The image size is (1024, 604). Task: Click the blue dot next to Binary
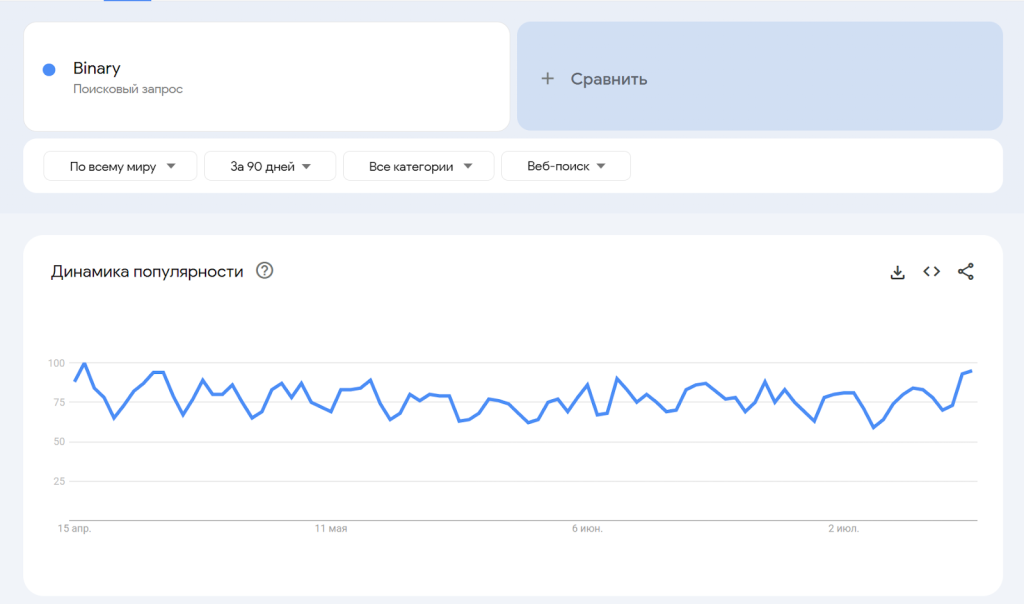click(49, 70)
